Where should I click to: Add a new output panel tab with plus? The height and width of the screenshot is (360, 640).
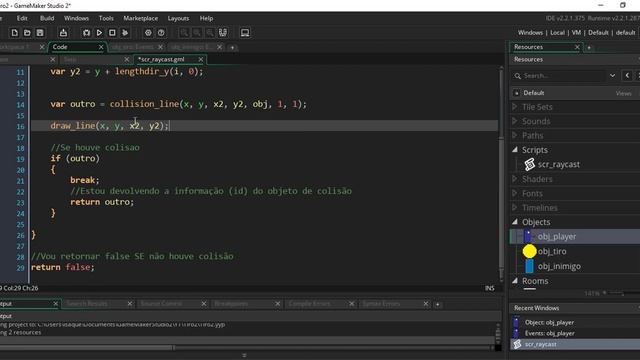click(438, 304)
